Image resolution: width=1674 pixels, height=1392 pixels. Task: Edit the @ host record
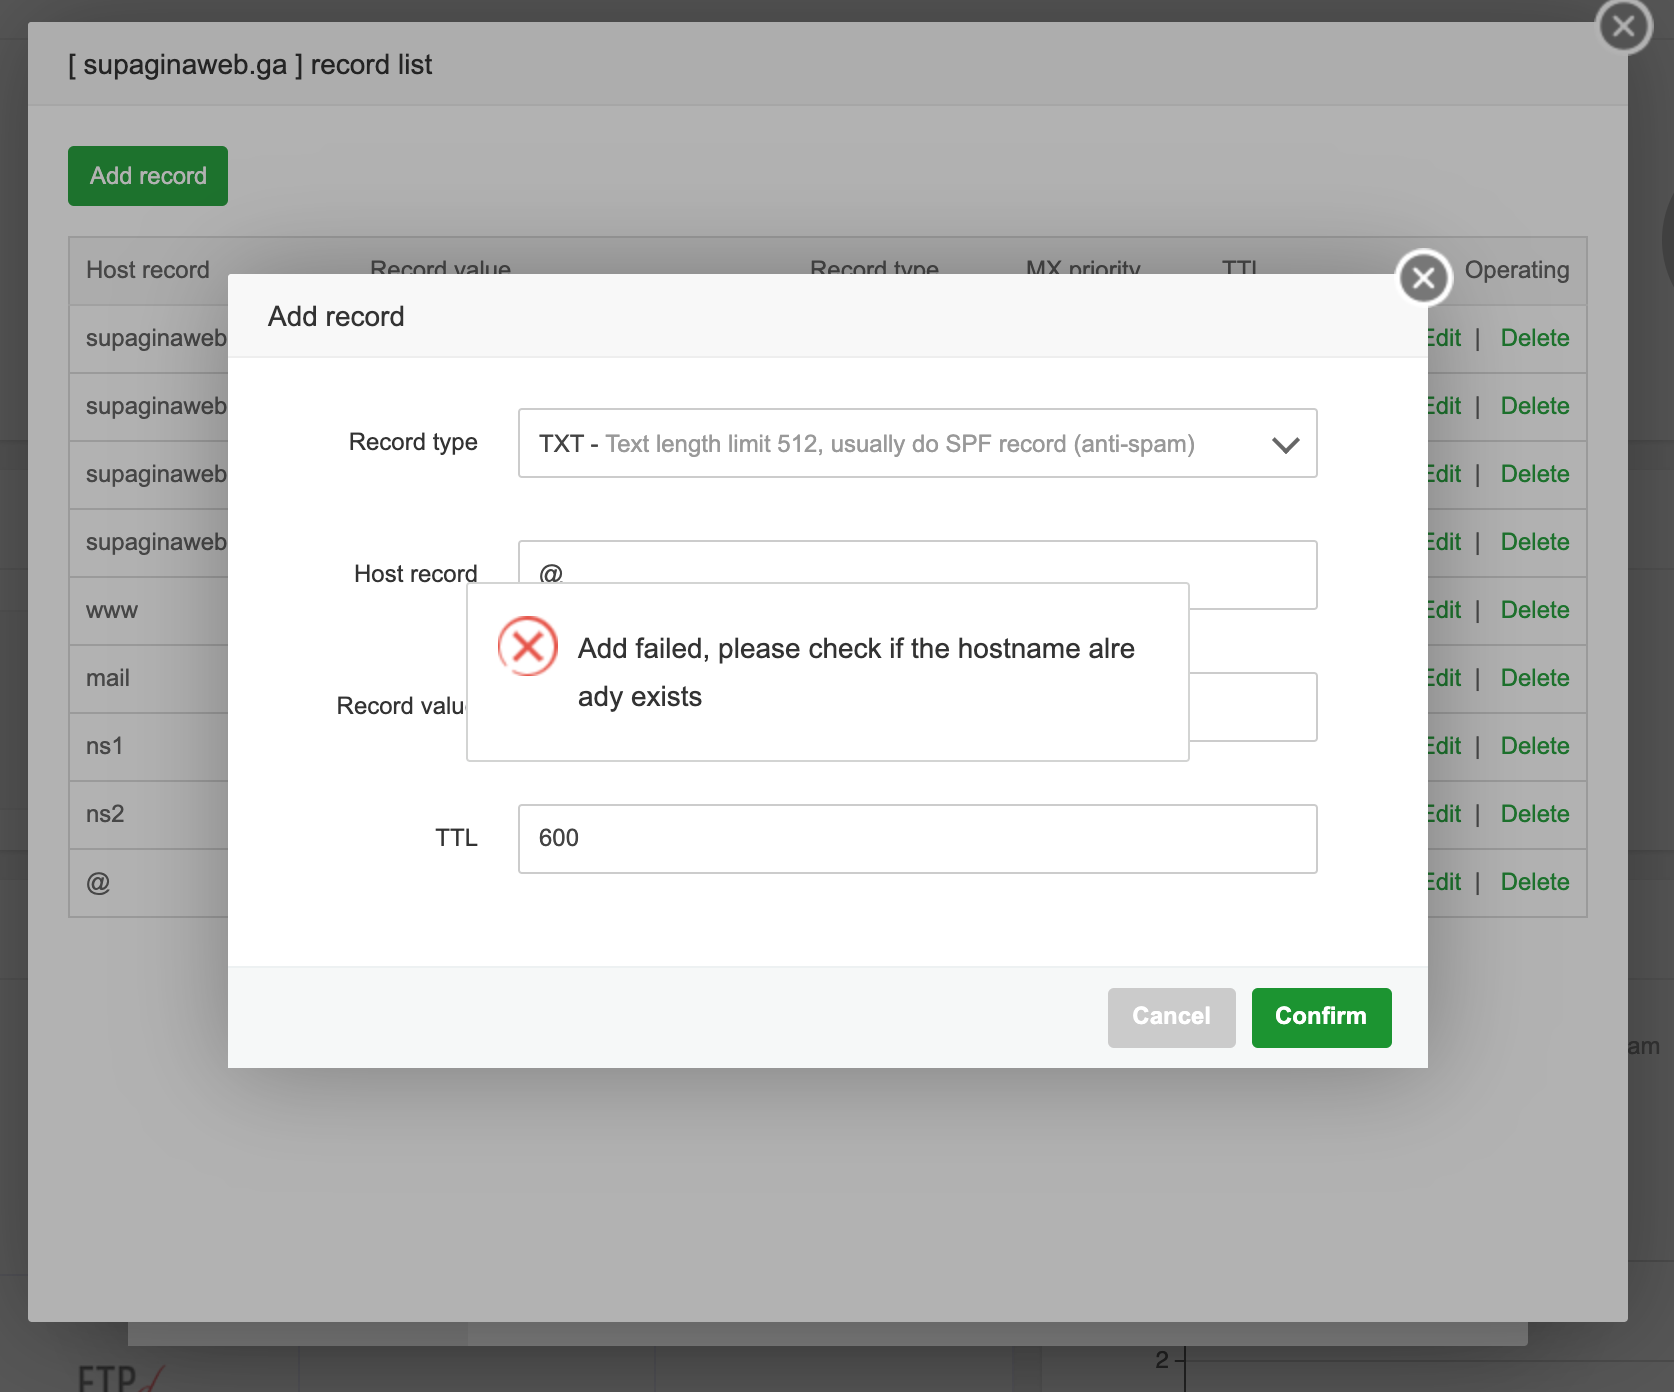click(x=1445, y=882)
